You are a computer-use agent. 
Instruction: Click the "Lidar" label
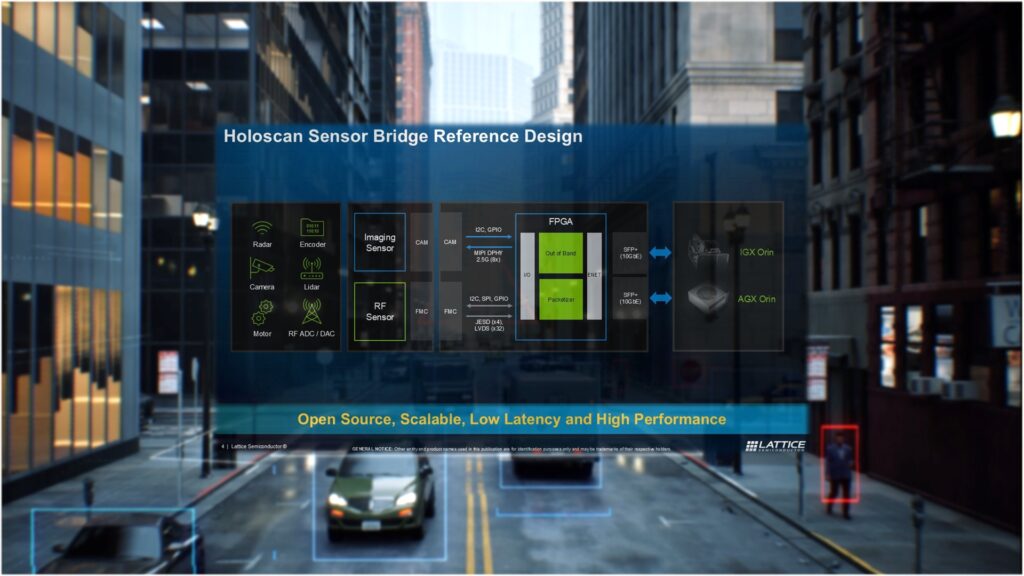(x=312, y=287)
